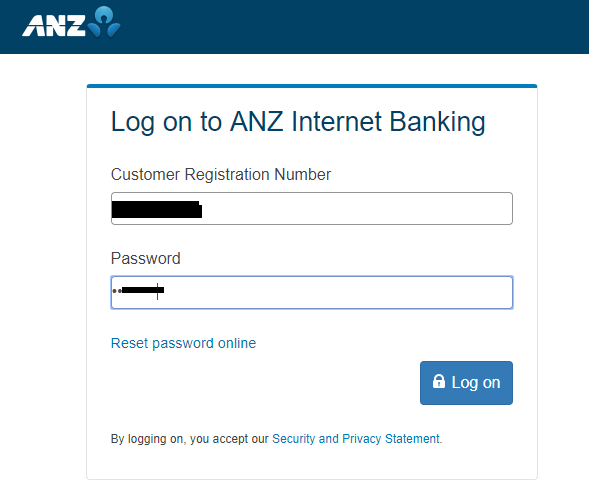Click the Customer Registration Number label
Image resolution: width=589 pixels, height=503 pixels.
click(221, 175)
